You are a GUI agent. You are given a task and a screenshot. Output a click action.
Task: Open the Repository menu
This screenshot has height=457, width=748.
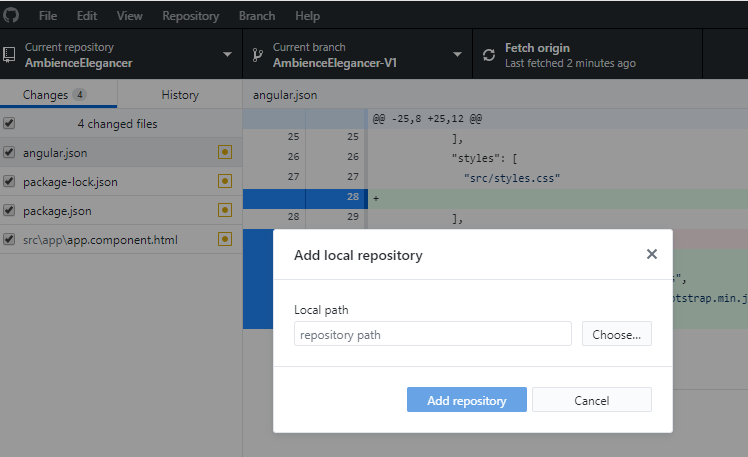click(x=190, y=16)
